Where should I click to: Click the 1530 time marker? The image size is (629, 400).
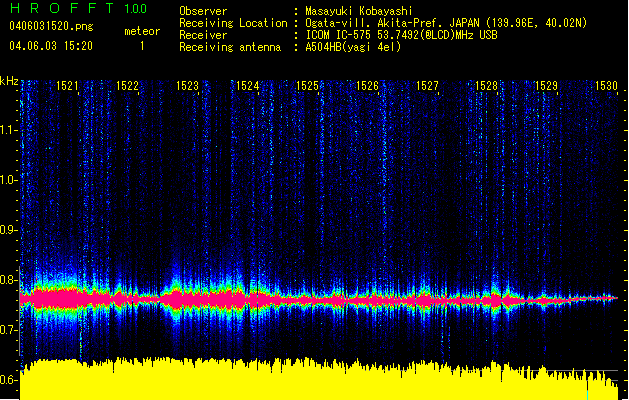pyautogui.click(x=606, y=86)
